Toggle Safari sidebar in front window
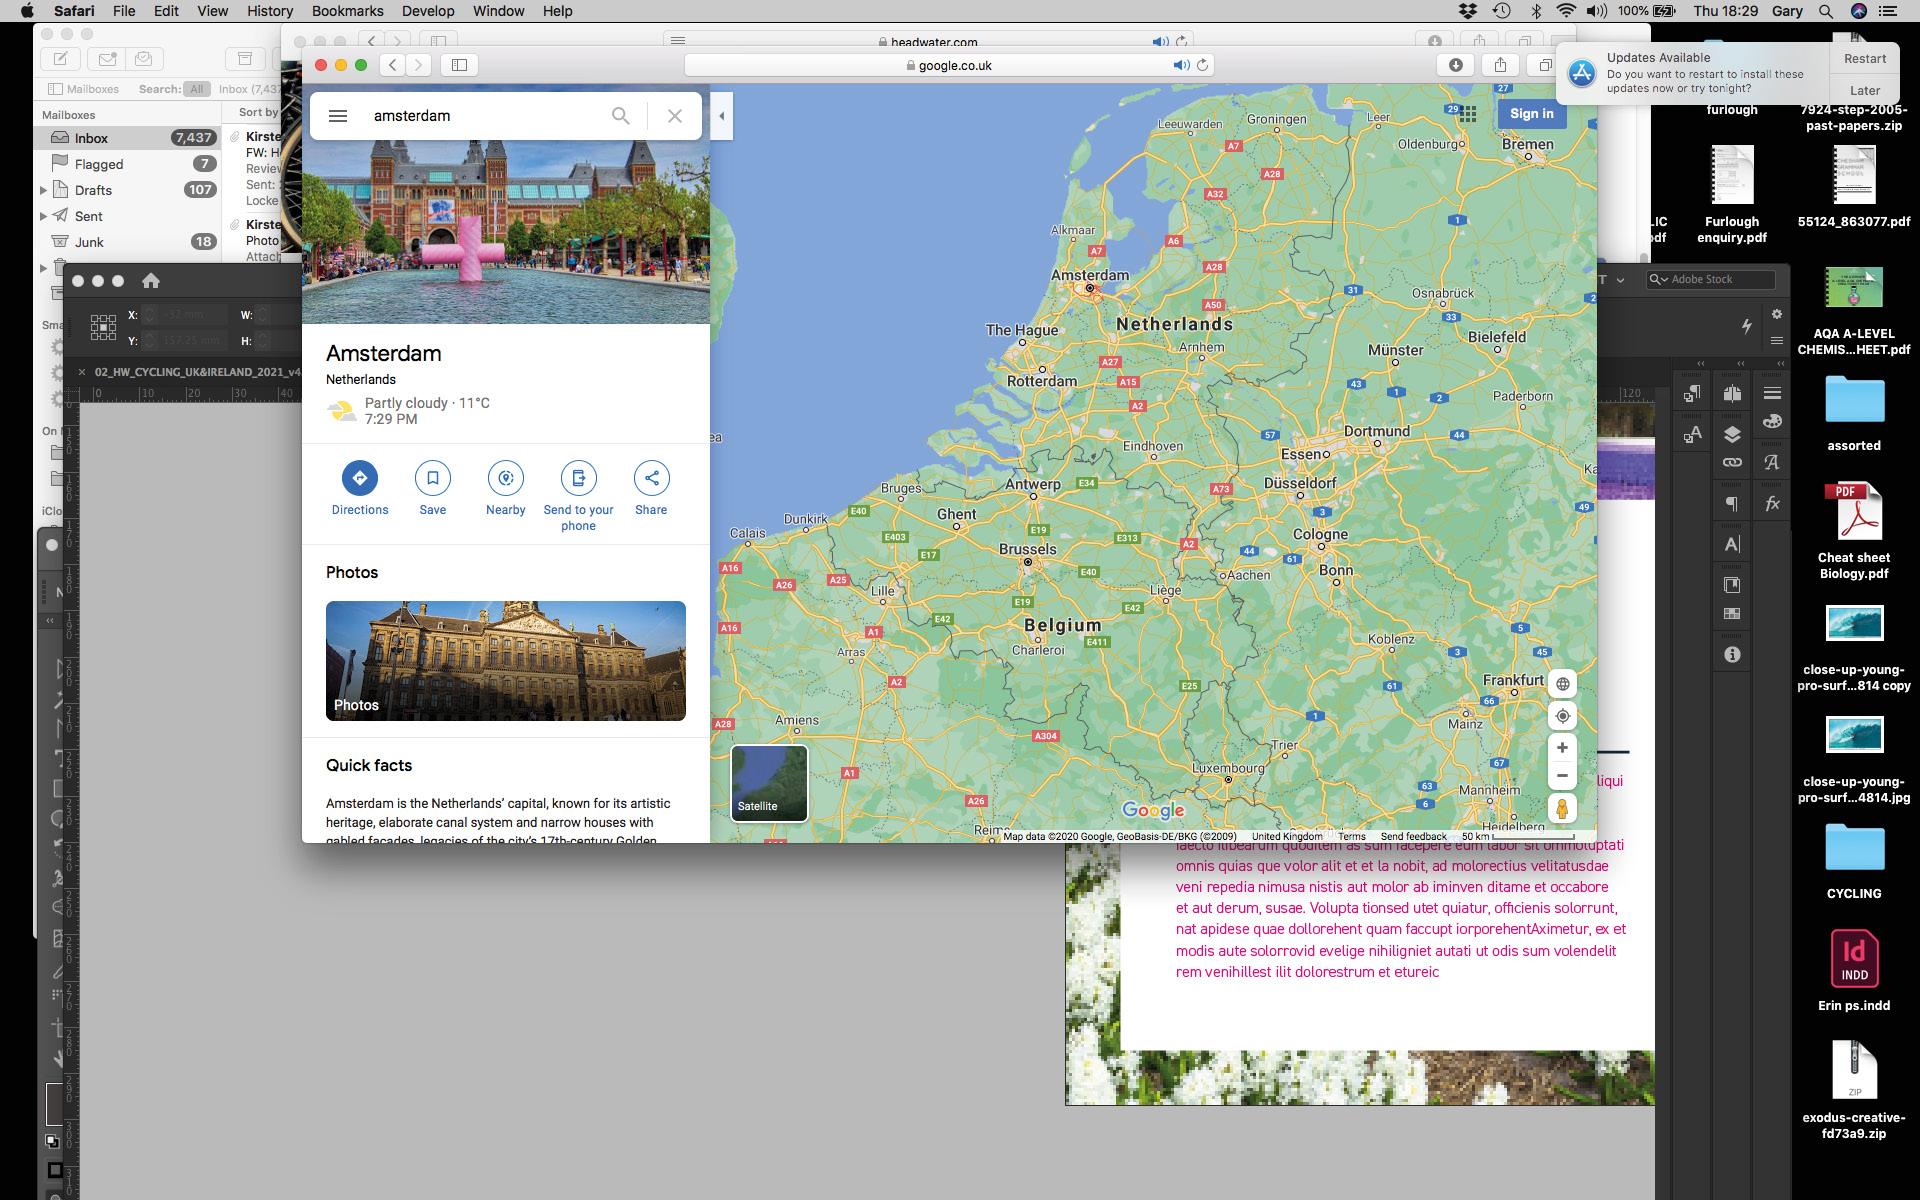The image size is (1920, 1200). click(x=460, y=65)
